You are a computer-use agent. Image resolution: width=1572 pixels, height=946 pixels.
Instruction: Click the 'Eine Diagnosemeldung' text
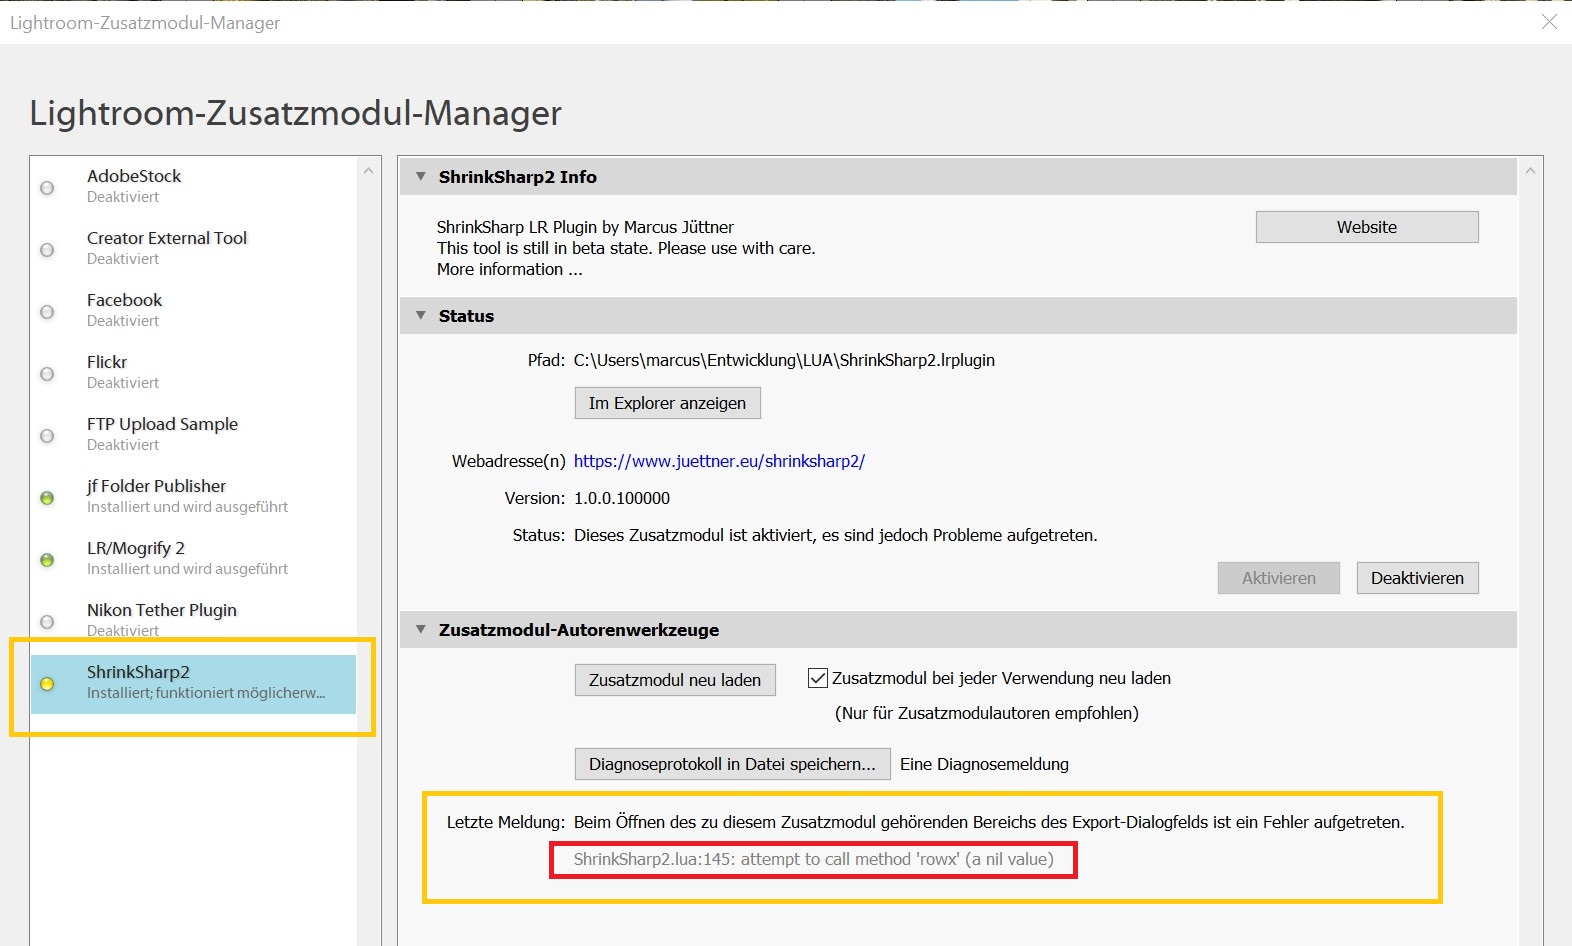984,764
